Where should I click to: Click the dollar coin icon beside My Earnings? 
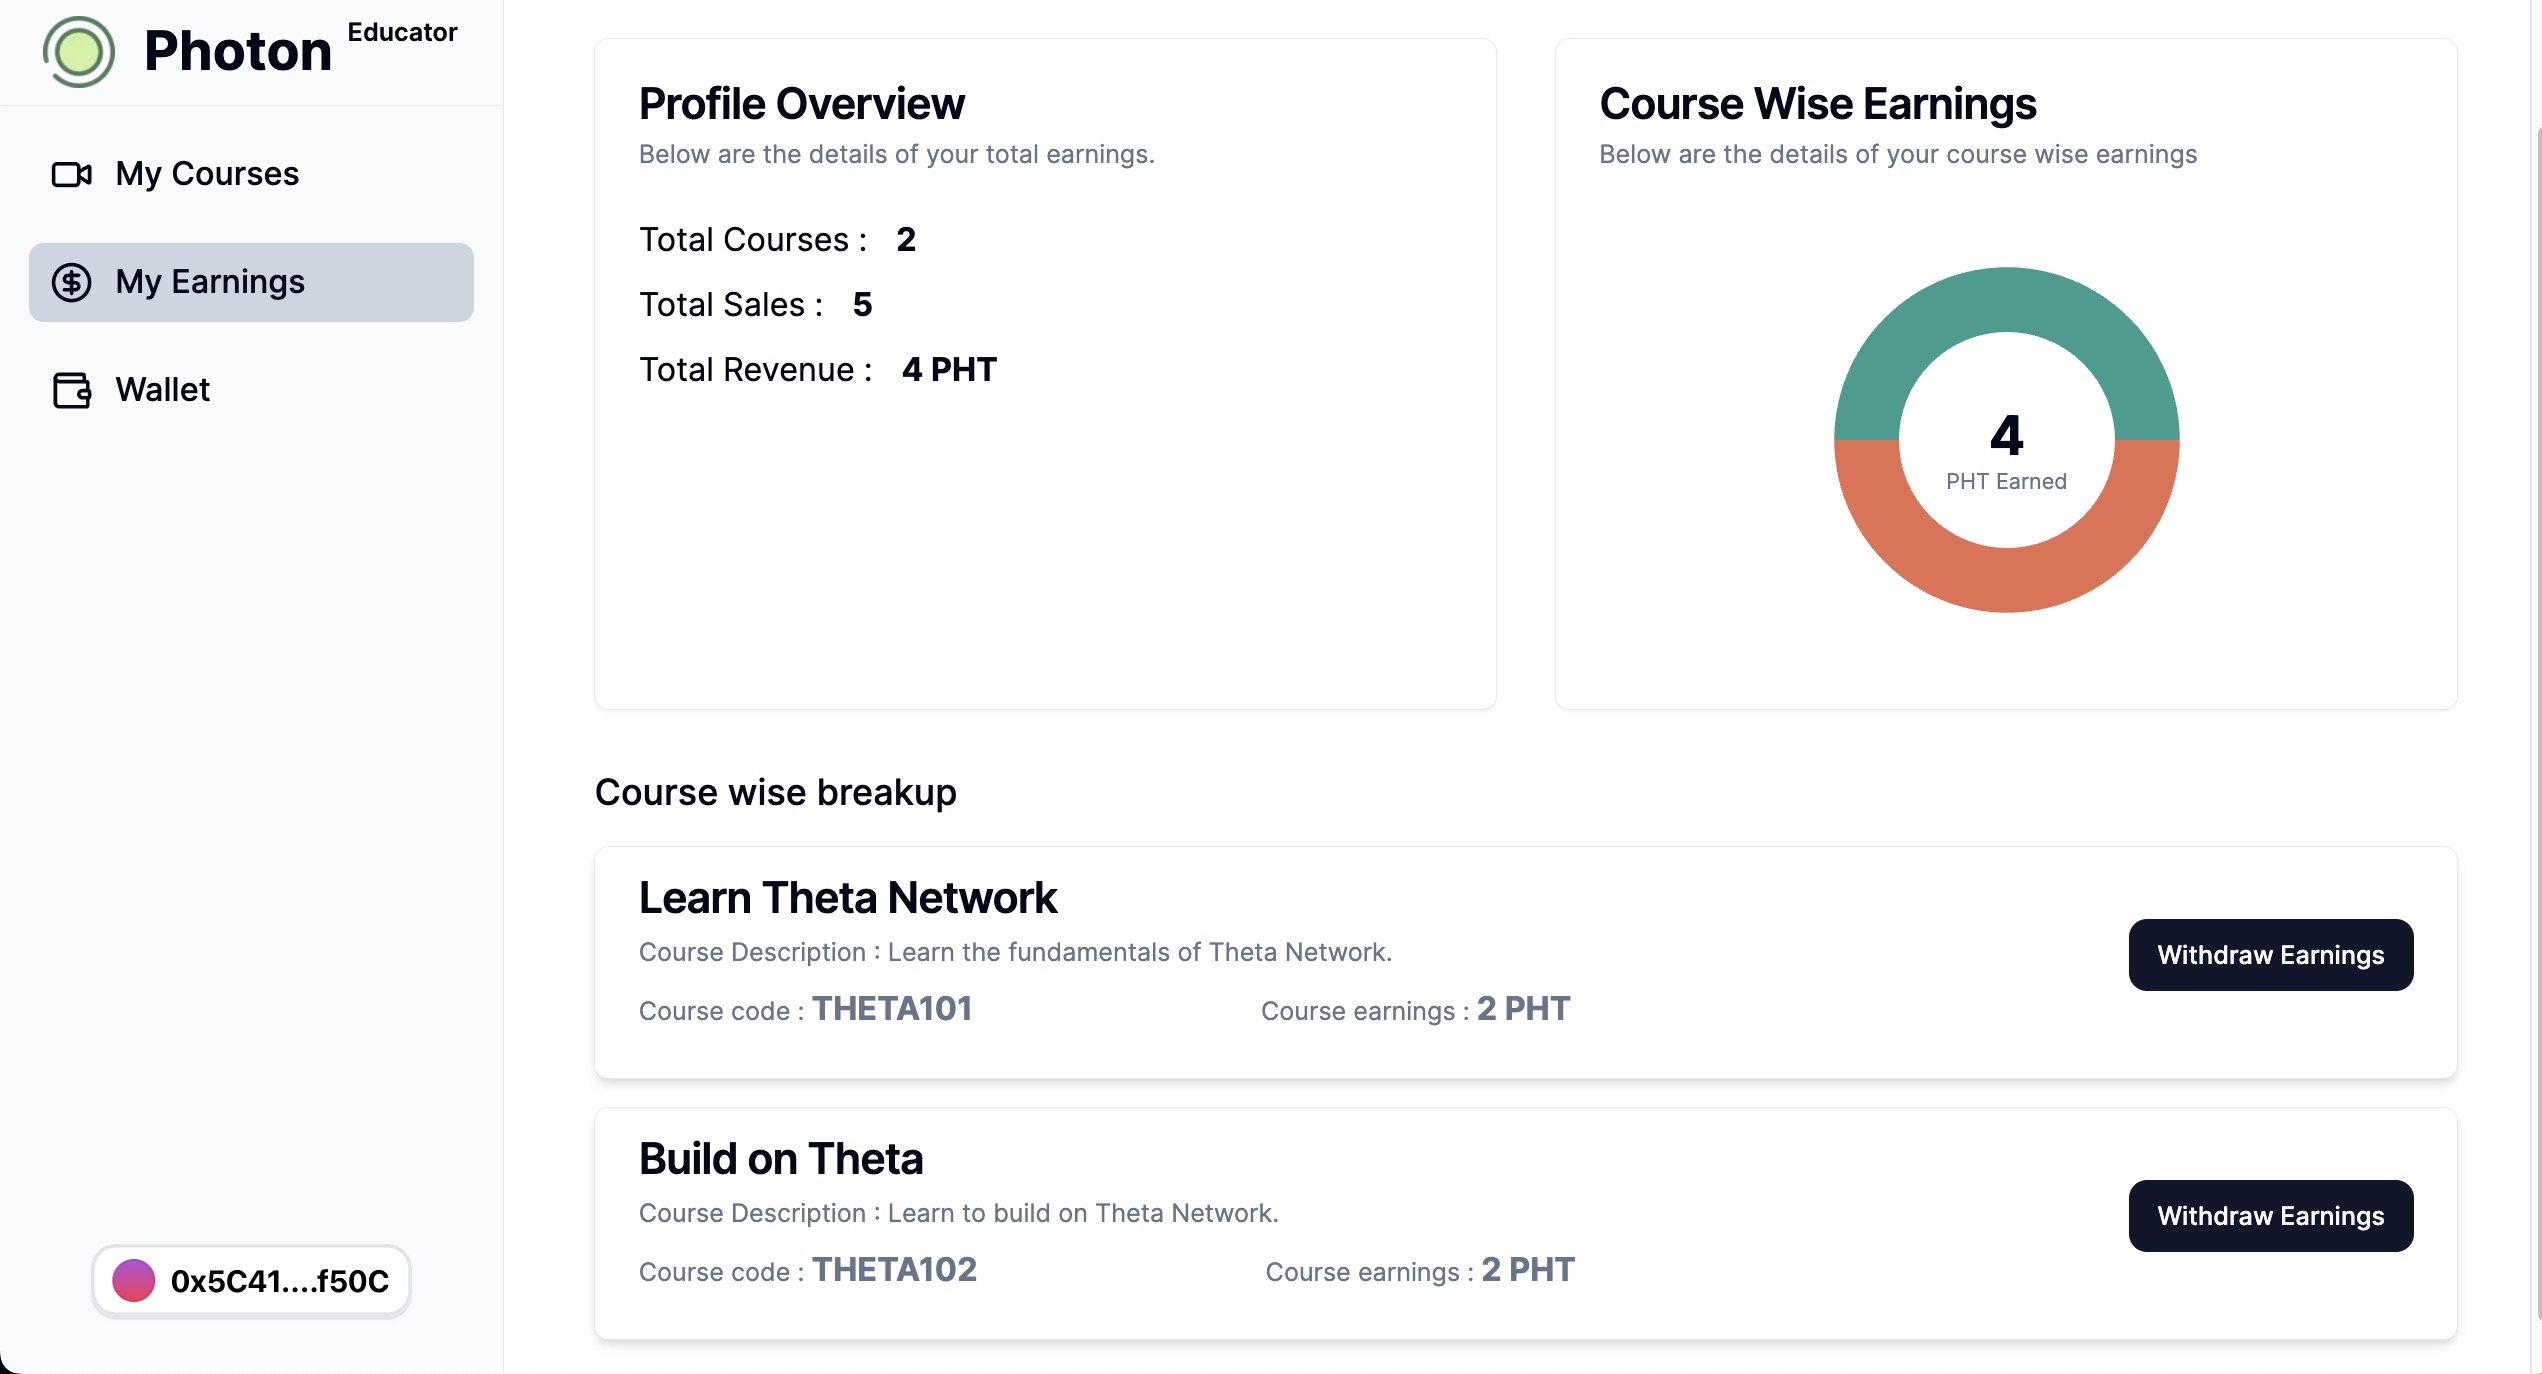(71, 282)
